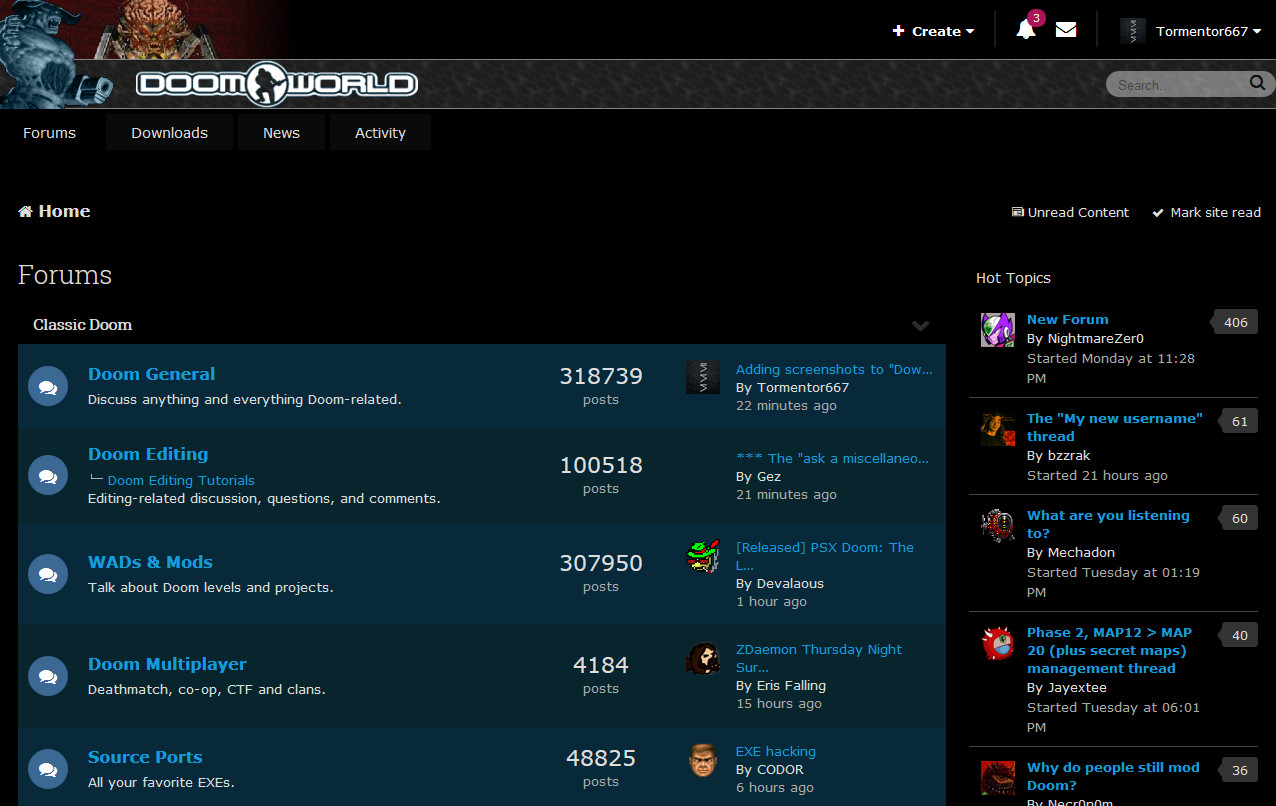This screenshot has height=806, width=1276.
Task: Open 'Adding screenshots to Dow...' topic
Action: (x=834, y=369)
